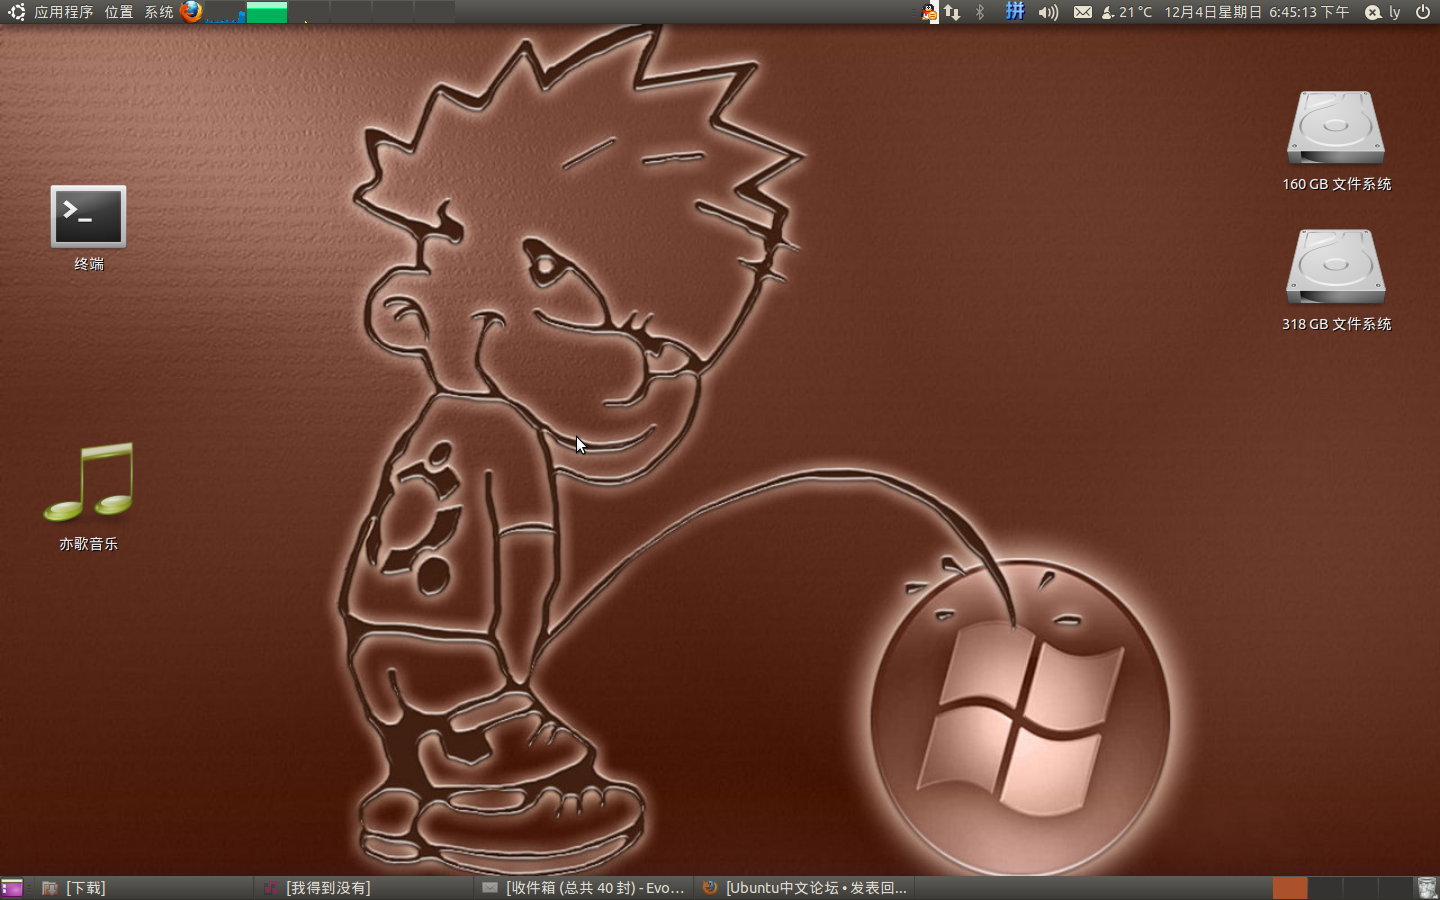Switch to the Ubuntu中文论坛 Firefox taskbar window
This screenshot has height=900, width=1440.
click(x=804, y=888)
